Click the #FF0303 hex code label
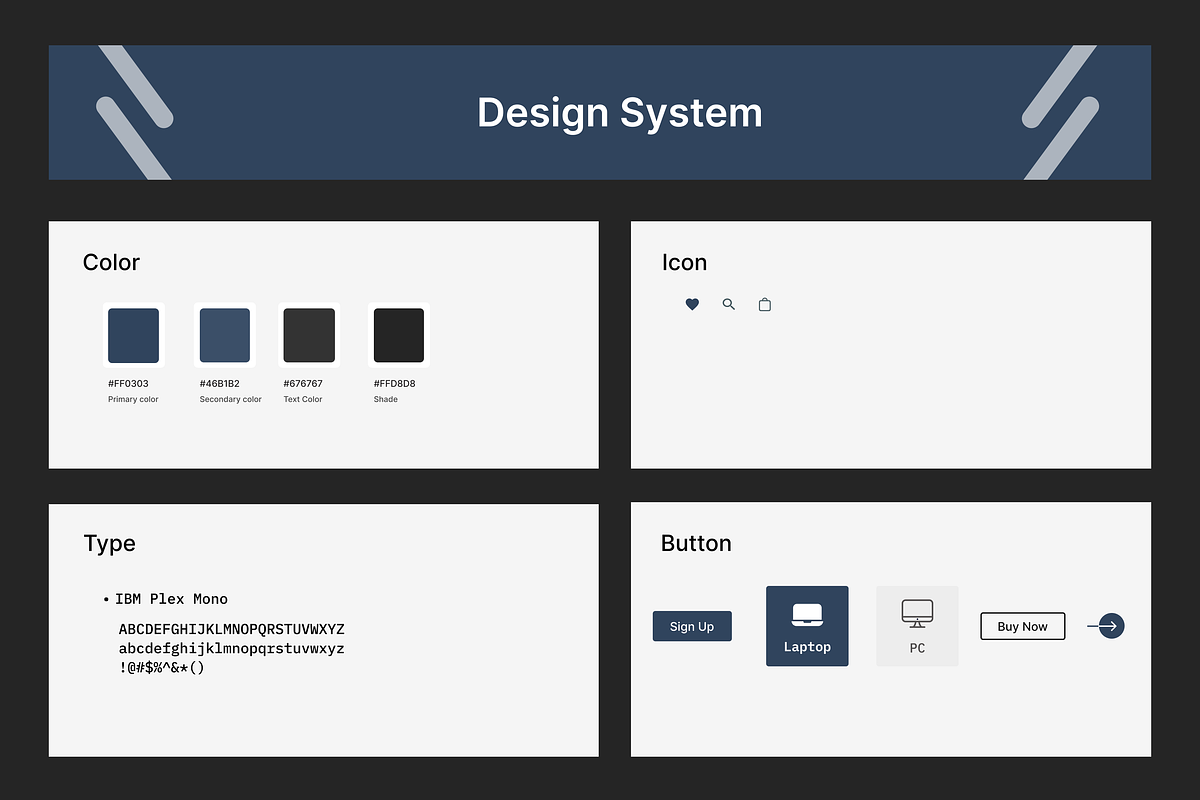 (x=128, y=384)
